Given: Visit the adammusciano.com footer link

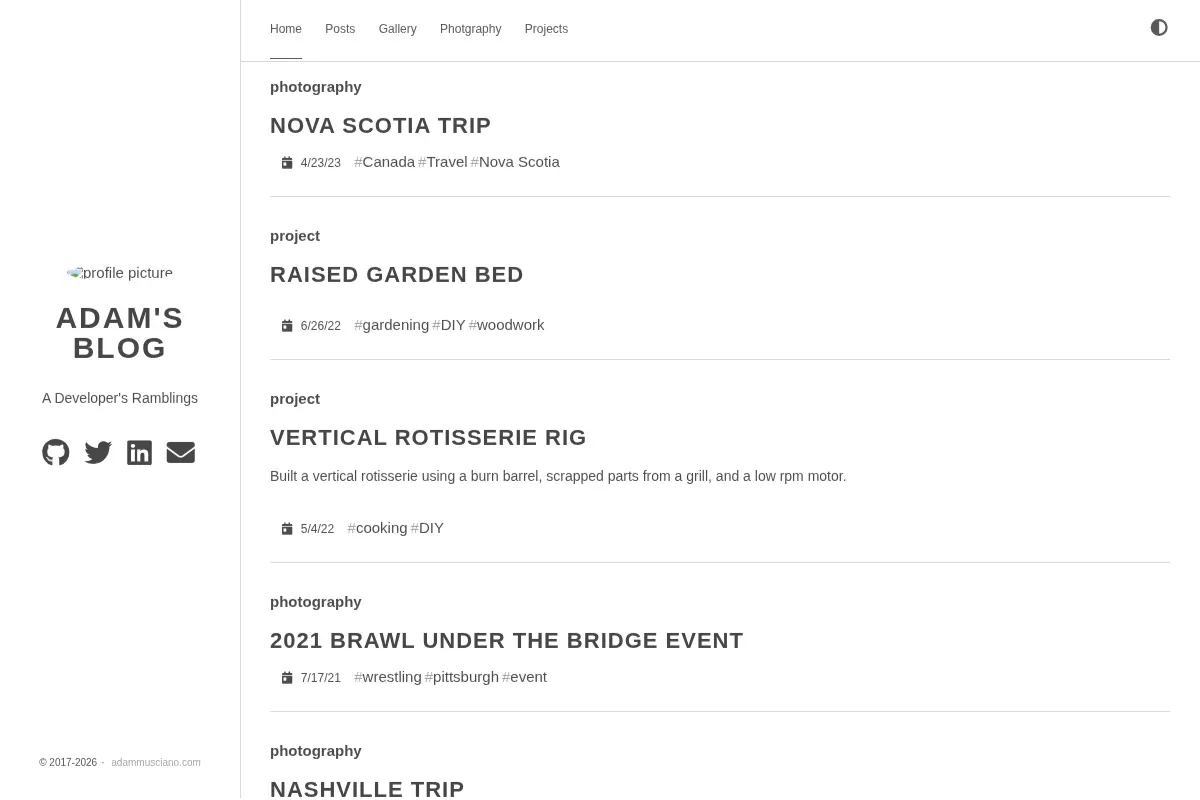Looking at the screenshot, I should 156,763.
